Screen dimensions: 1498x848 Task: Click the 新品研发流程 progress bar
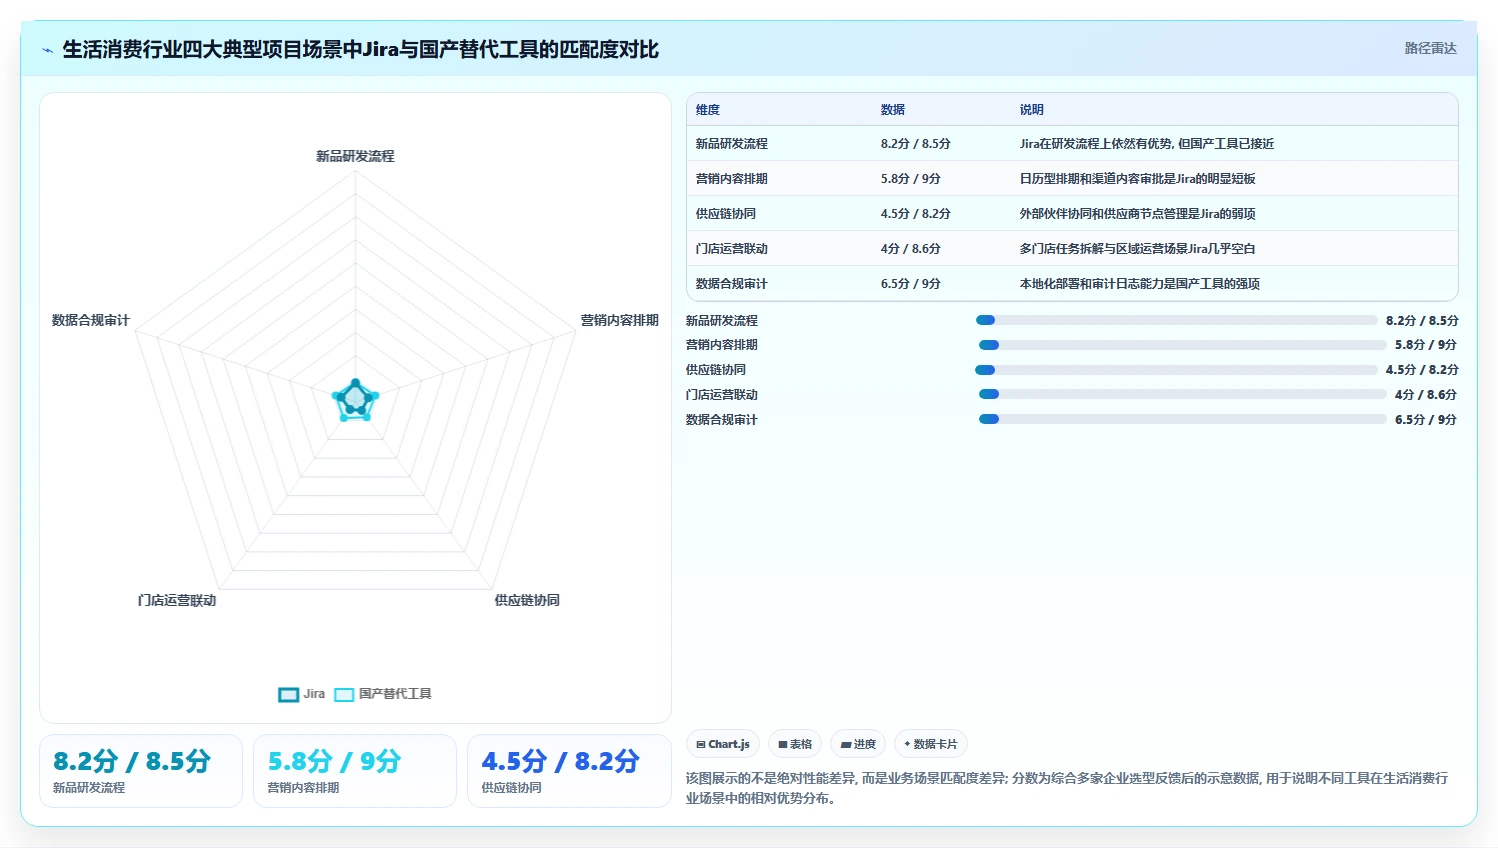click(1176, 320)
